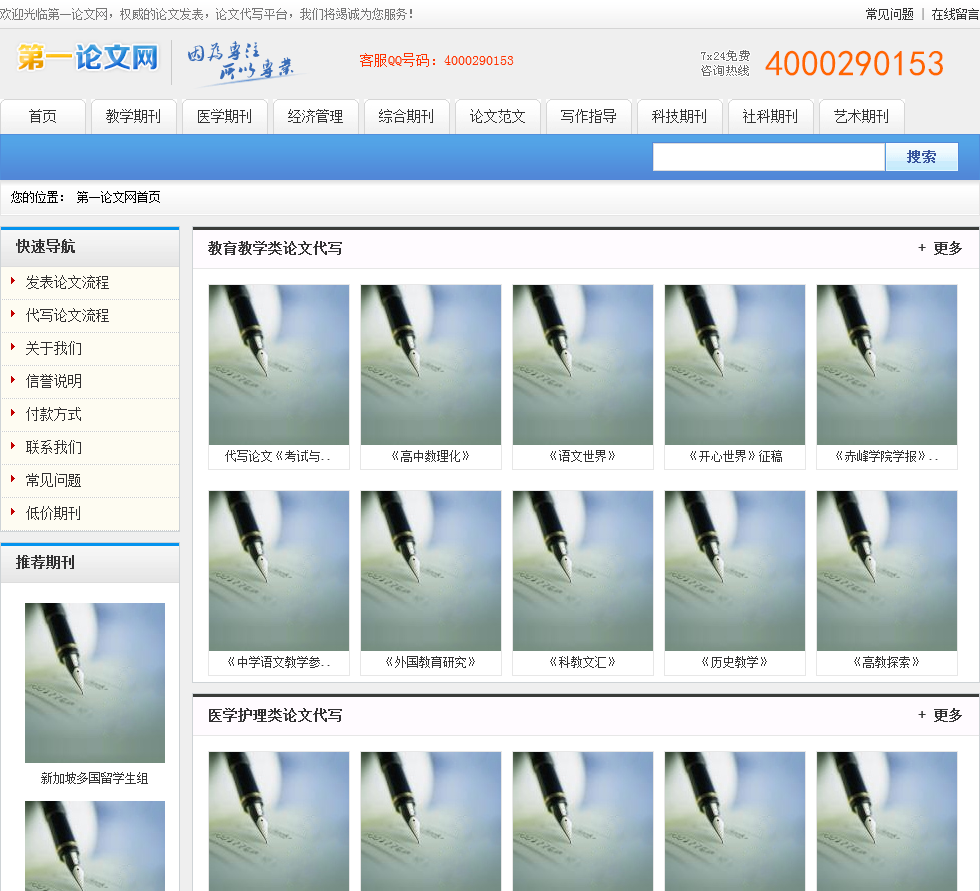Screen dimensions: 980x891
Task: Click the 新加坡多国留学生组 caption link
Action: 94,779
